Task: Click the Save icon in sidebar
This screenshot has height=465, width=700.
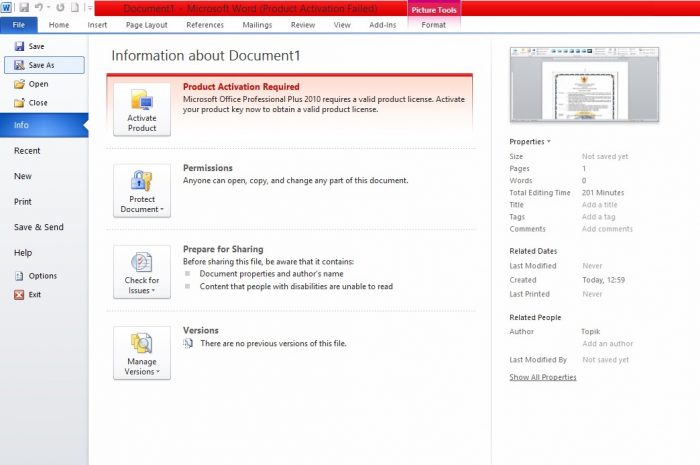Action: tap(19, 46)
